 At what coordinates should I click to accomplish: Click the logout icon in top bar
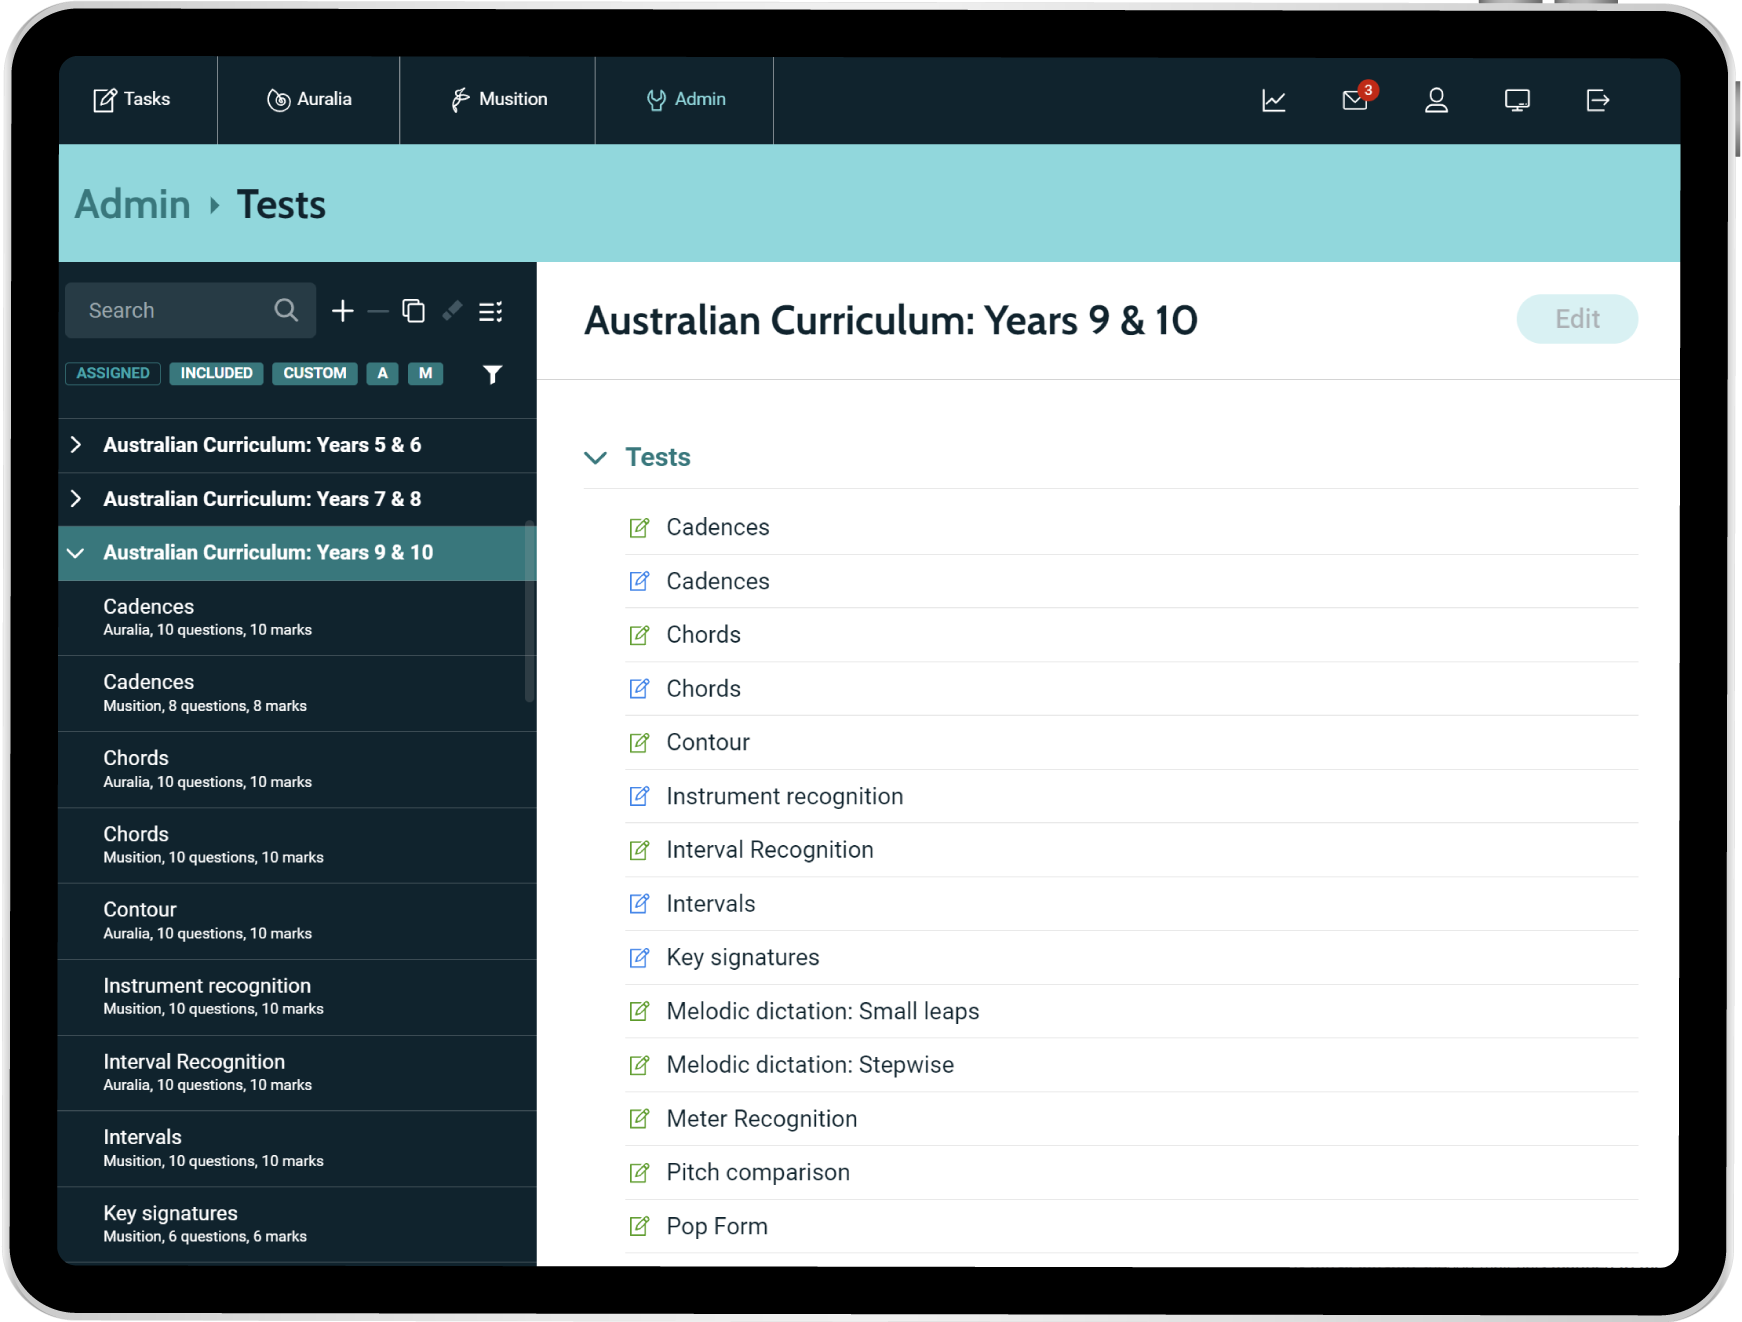(1597, 100)
